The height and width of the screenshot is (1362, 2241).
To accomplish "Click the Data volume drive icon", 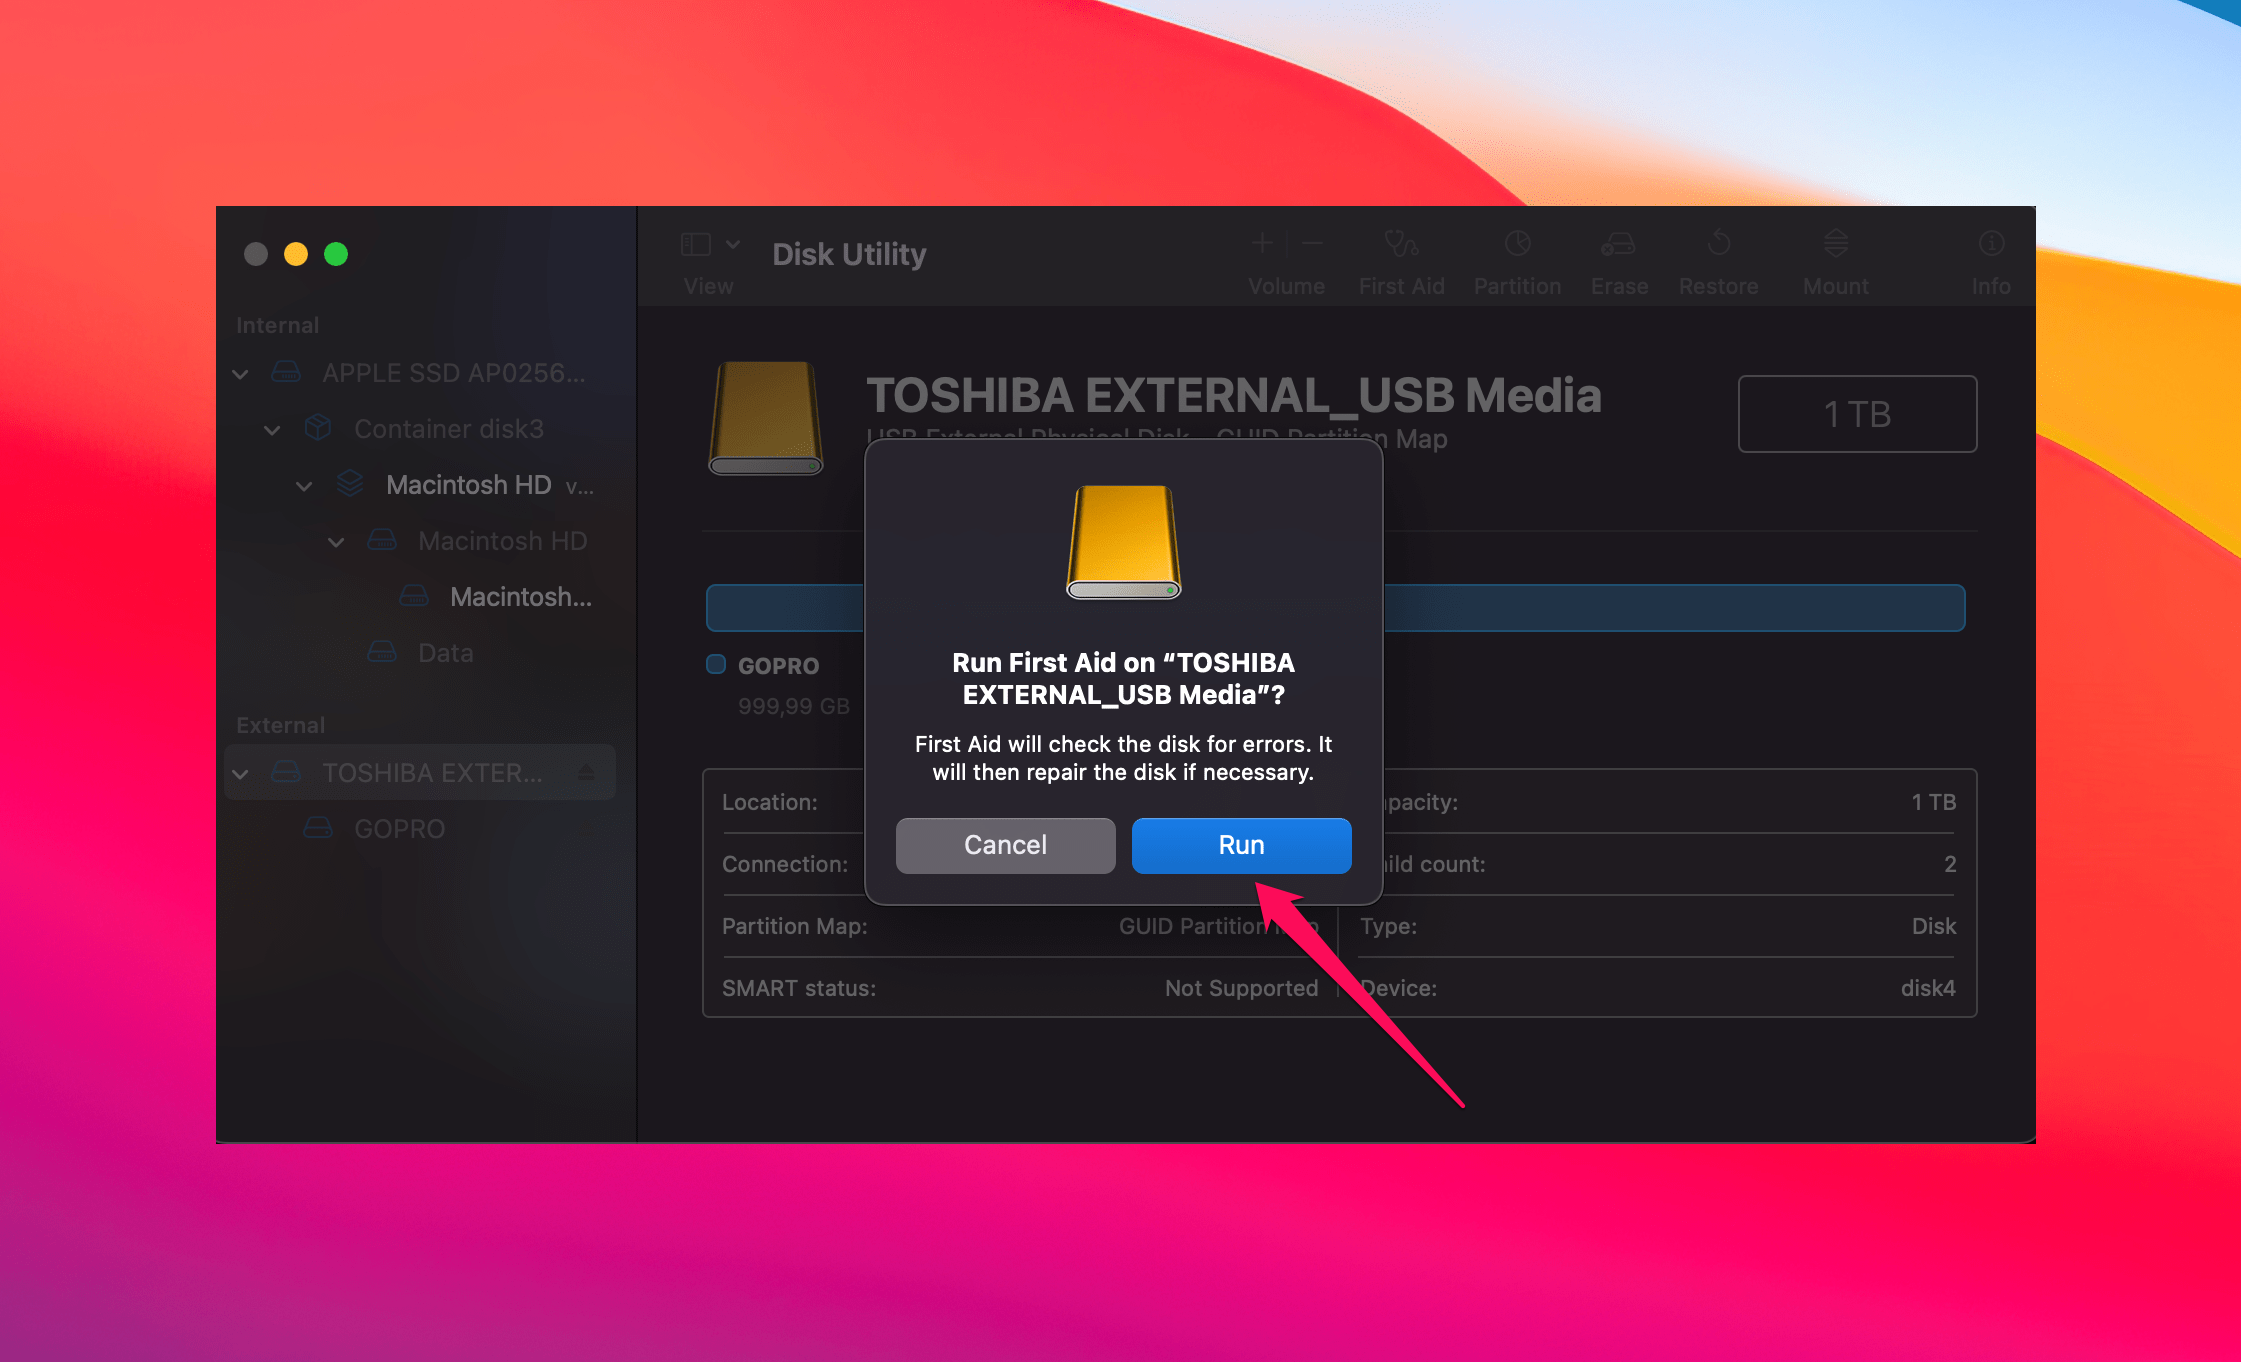I will [x=382, y=652].
